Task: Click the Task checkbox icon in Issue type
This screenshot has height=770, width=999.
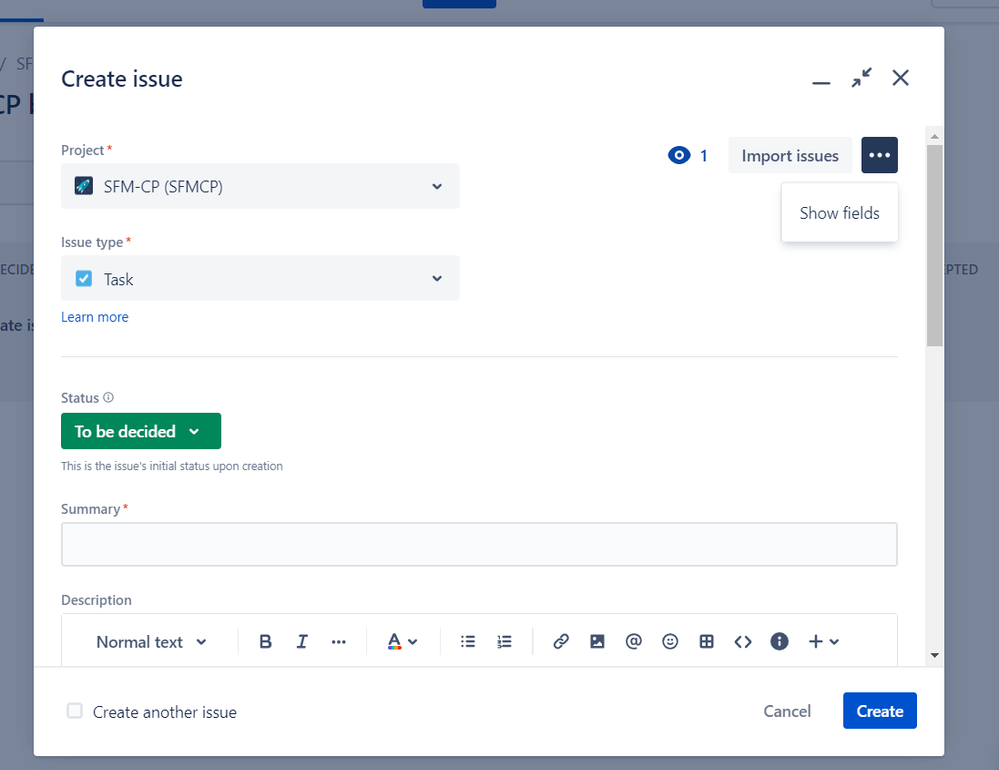Action: pyautogui.click(x=83, y=278)
